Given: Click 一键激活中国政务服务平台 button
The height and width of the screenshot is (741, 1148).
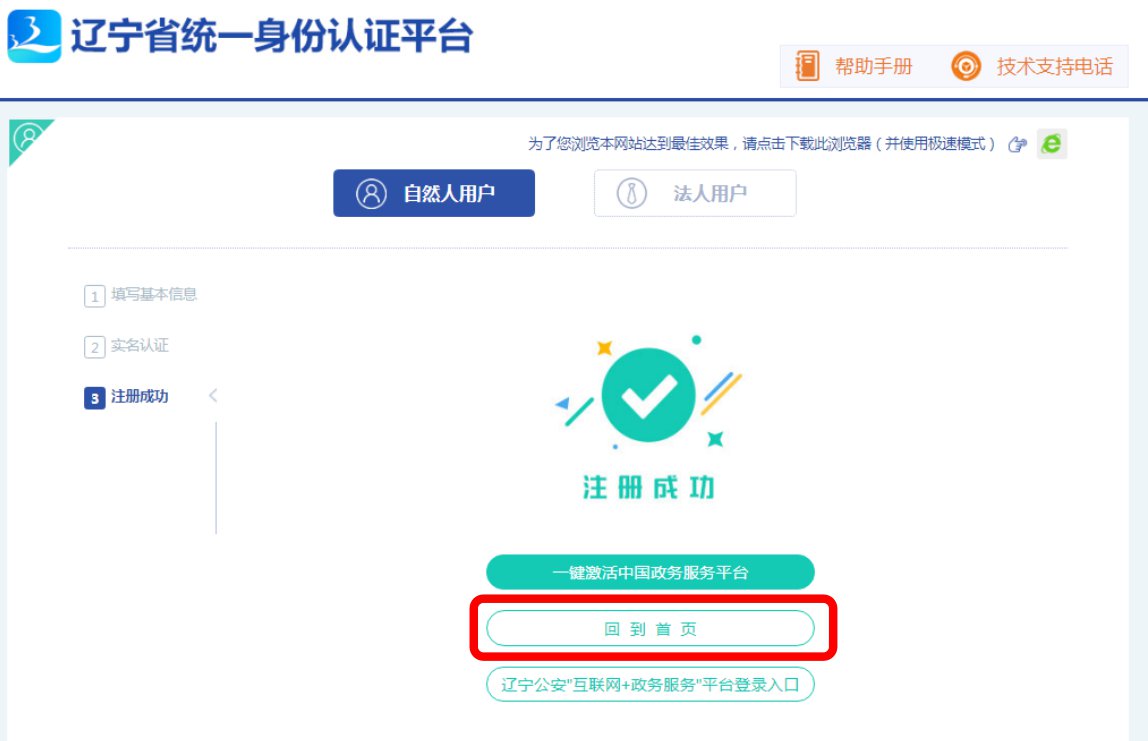Looking at the screenshot, I should point(650,573).
